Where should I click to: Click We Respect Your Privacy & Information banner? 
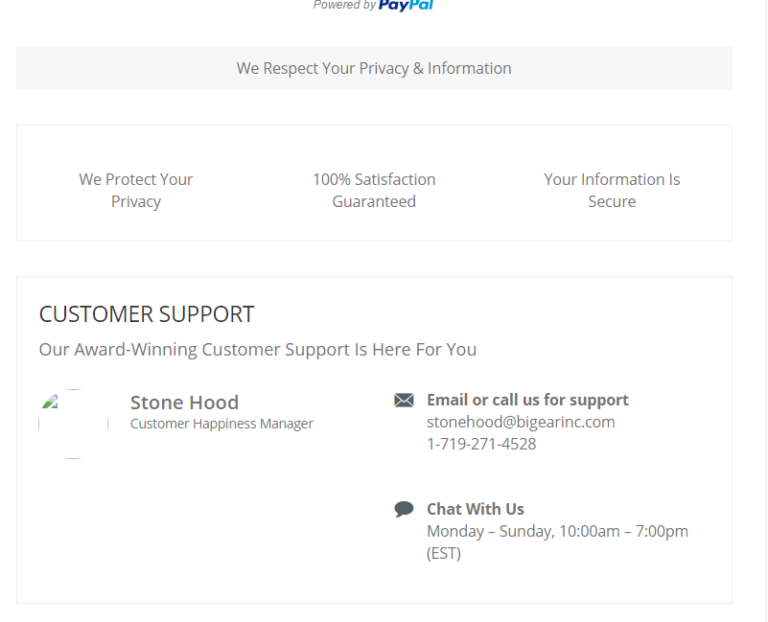pyautogui.click(x=374, y=69)
